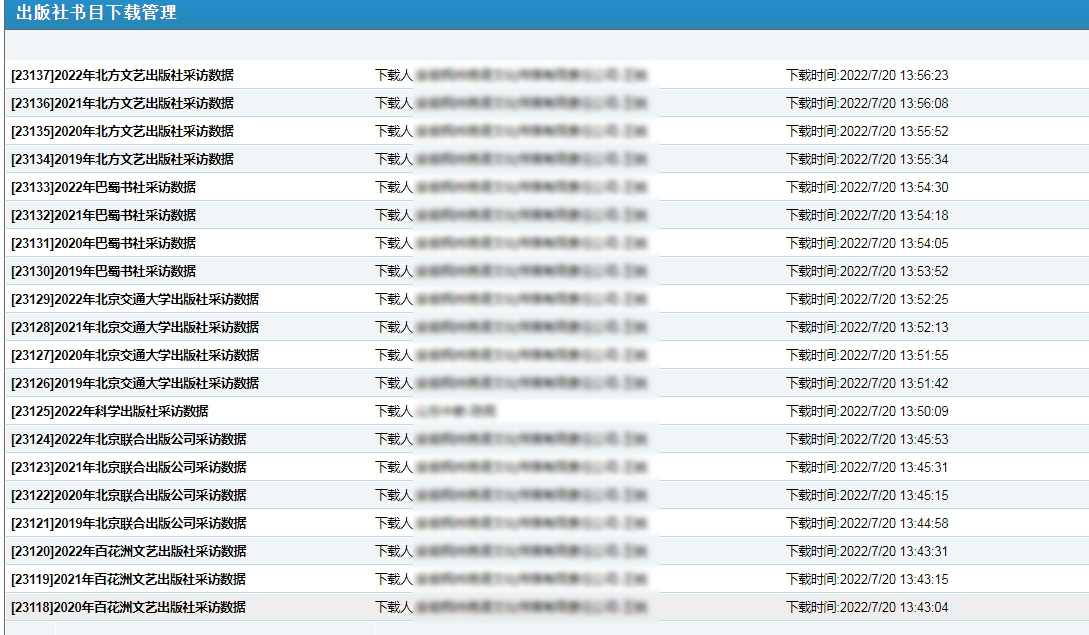Viewport: 1089px width, 635px height.
Task: Open entry 23129 2022年北京交通大学出版社采访数据
Action: tap(135, 299)
